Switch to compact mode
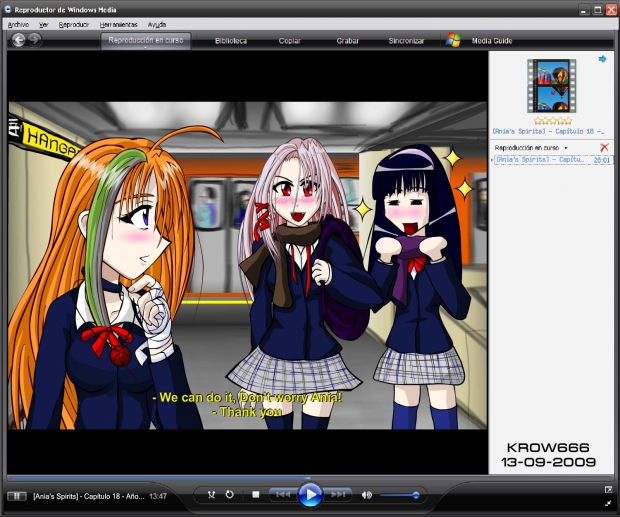Image resolution: width=620 pixels, height=517 pixels. [x=608, y=503]
